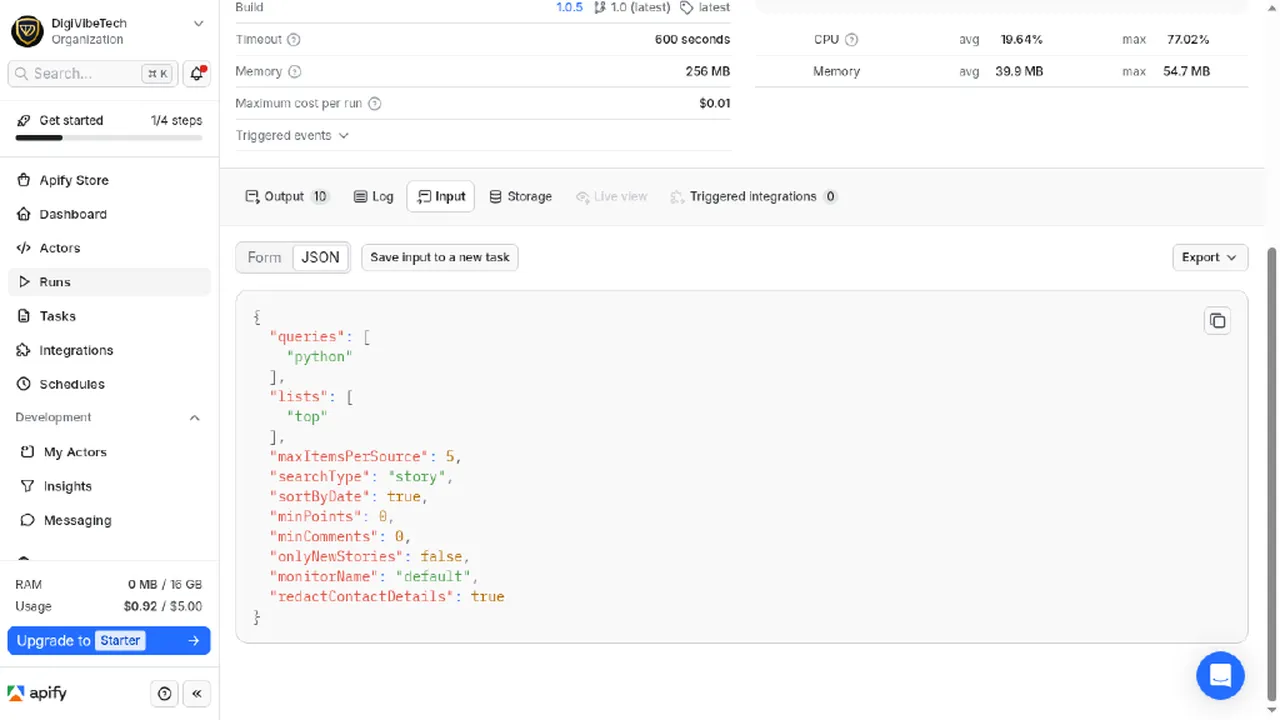Collapse the sidebar with the double-chevron icon

[197, 693]
